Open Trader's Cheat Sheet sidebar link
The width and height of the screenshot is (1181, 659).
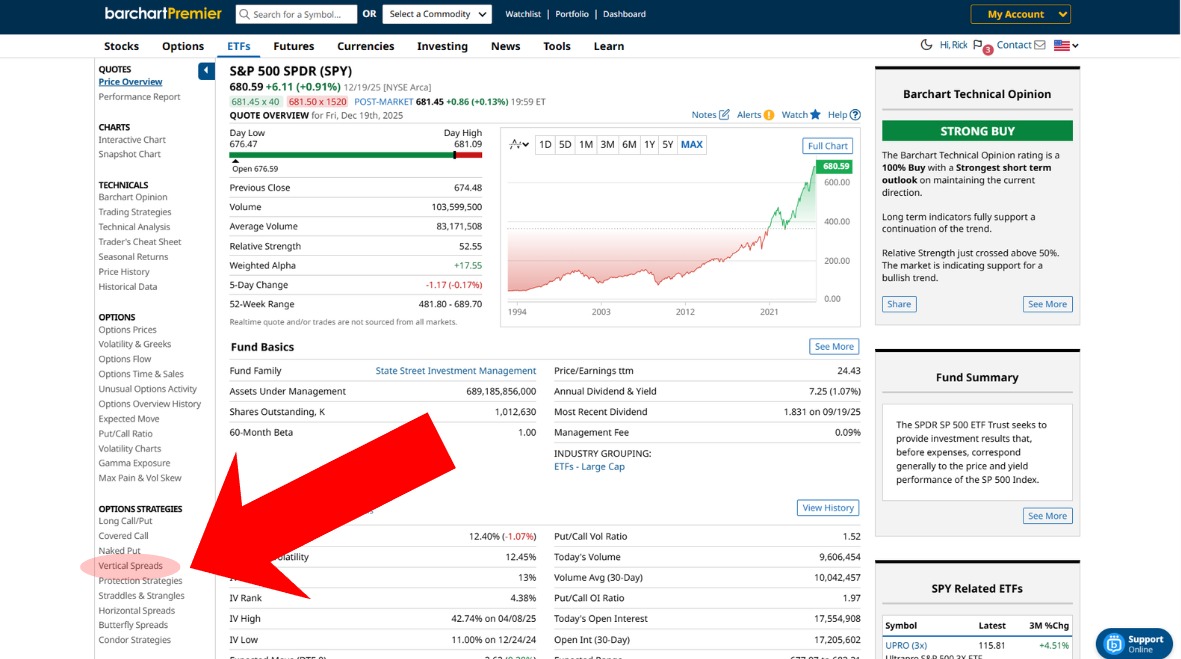pos(139,242)
